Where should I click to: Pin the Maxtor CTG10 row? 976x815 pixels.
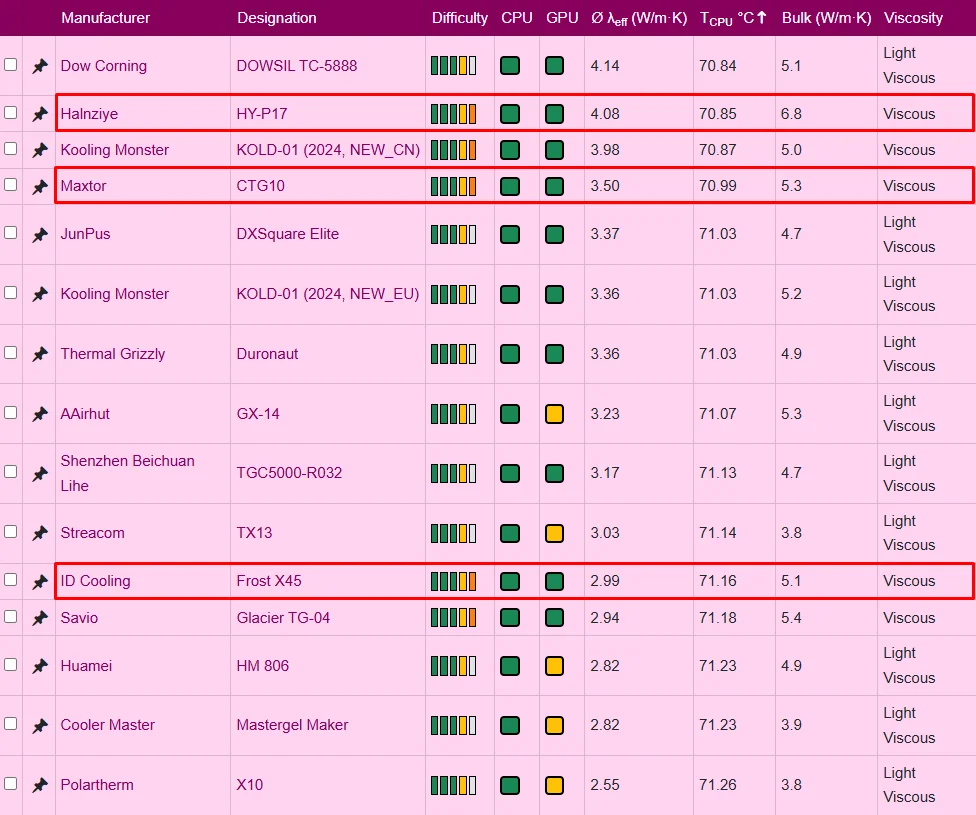click(x=40, y=186)
